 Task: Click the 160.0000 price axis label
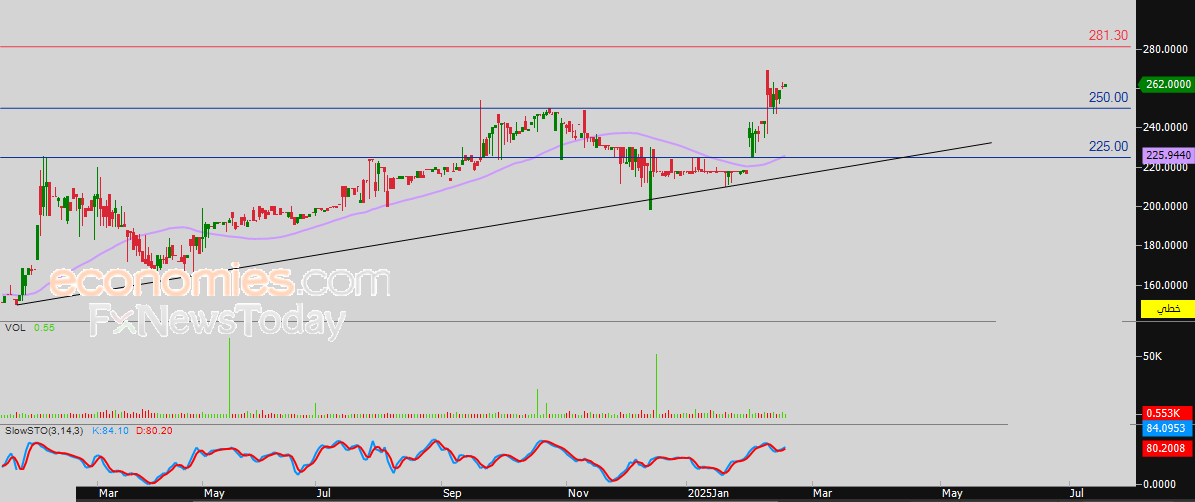[1166, 286]
